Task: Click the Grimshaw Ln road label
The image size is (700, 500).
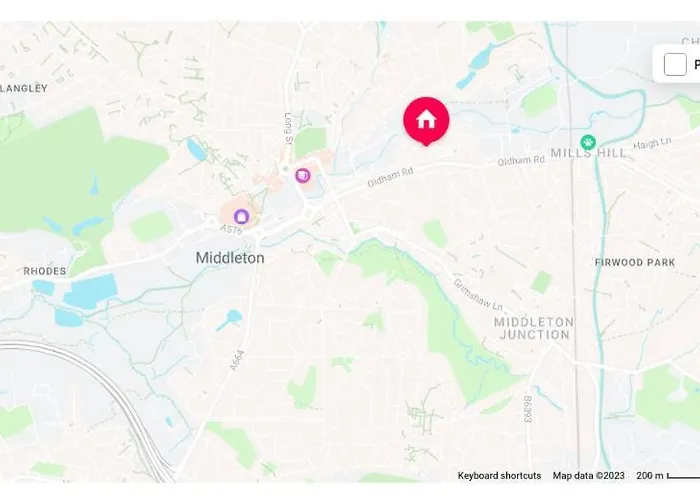Action: click(x=478, y=295)
